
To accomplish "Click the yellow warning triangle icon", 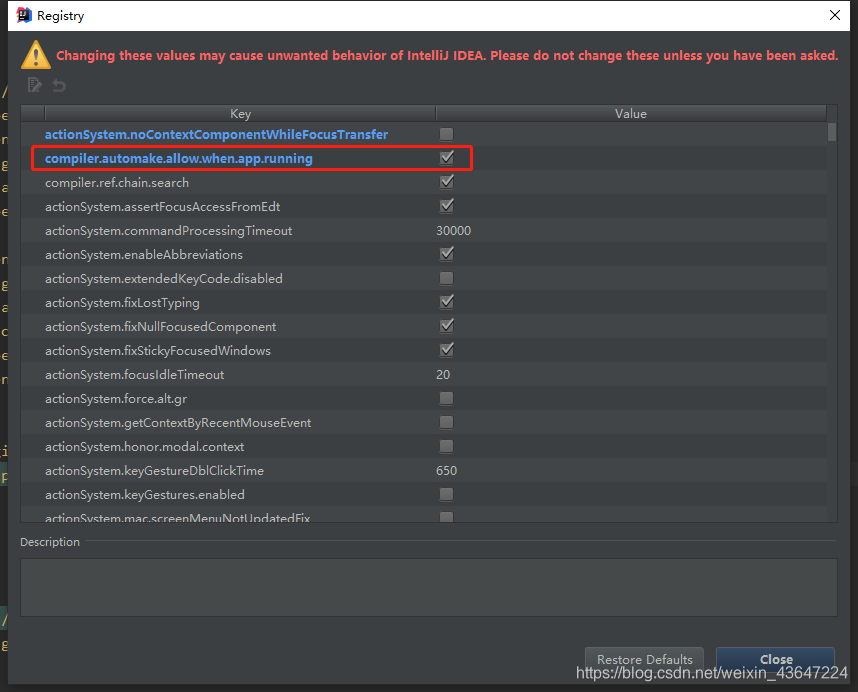I will (x=36, y=55).
